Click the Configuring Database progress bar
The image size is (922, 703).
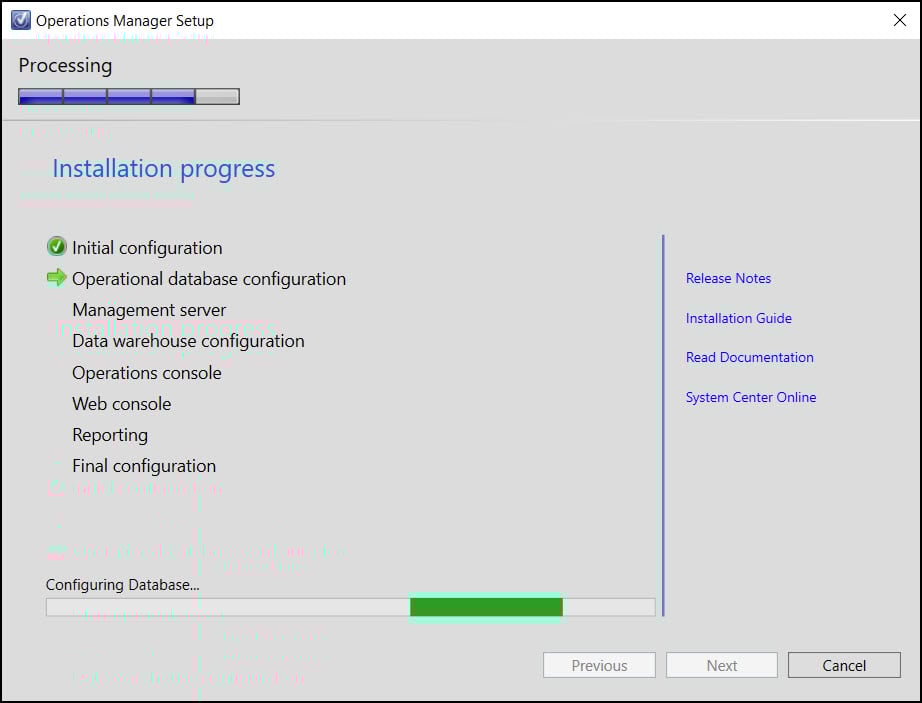point(350,607)
